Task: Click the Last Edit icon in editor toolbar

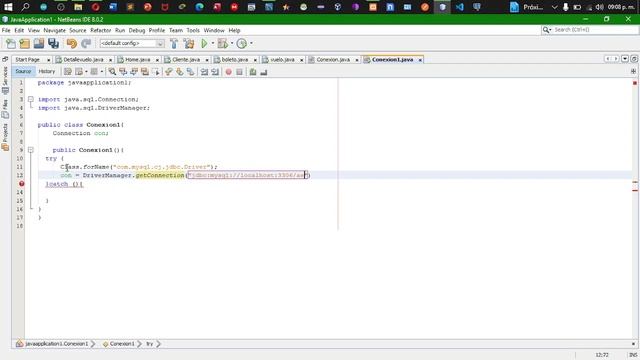Action: pos(68,72)
